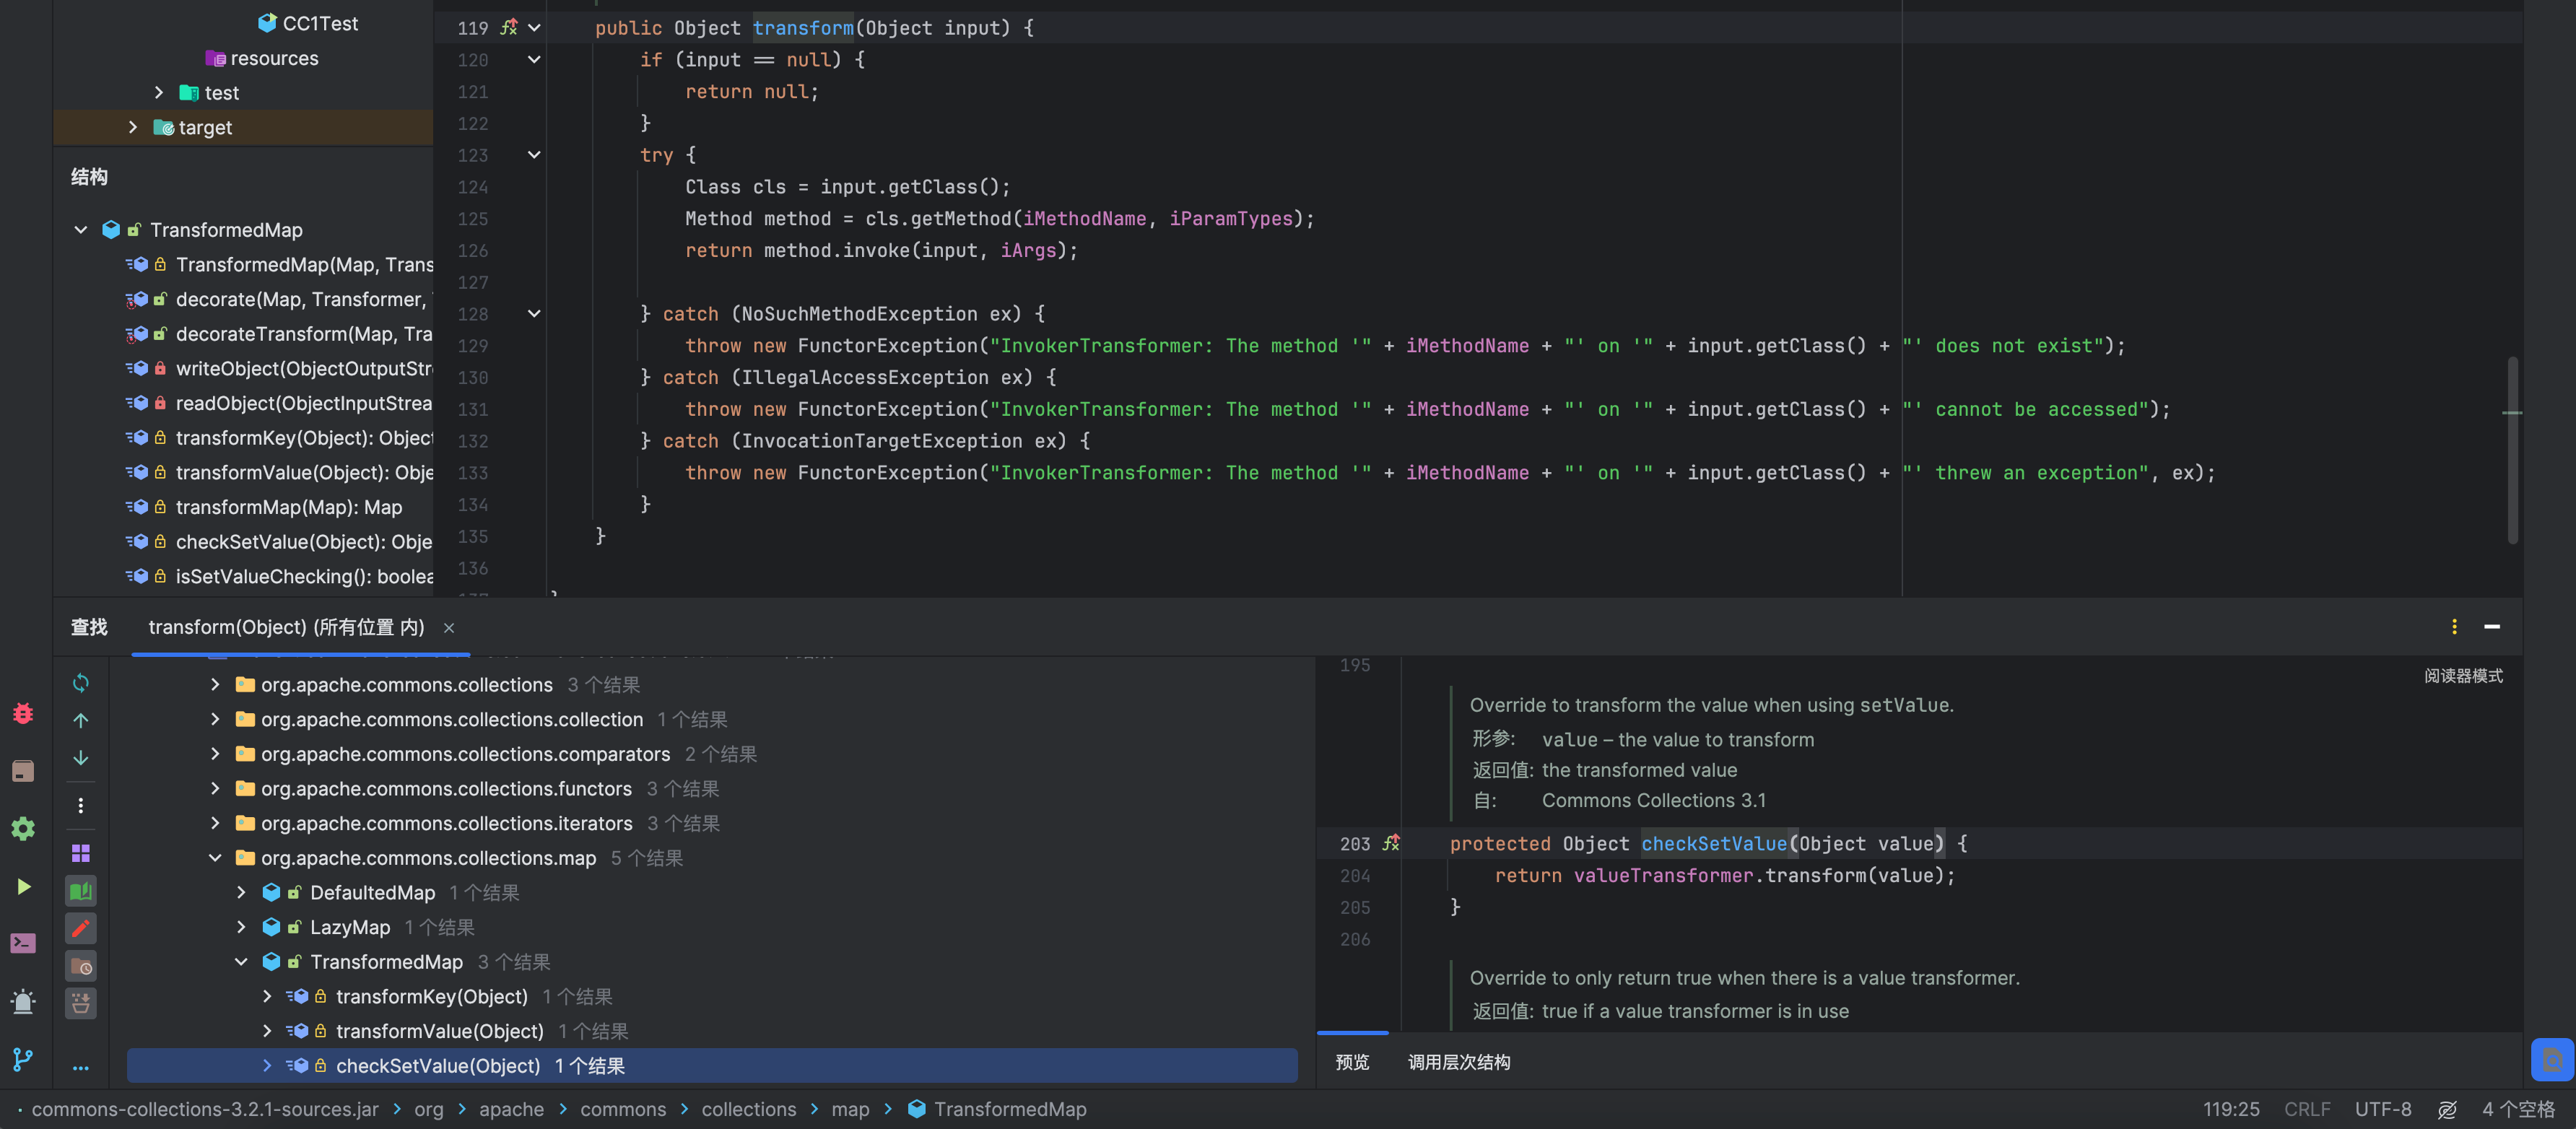Select transformValue(Object) search result
Screen dimensions: 2576x1129
click(440, 1031)
